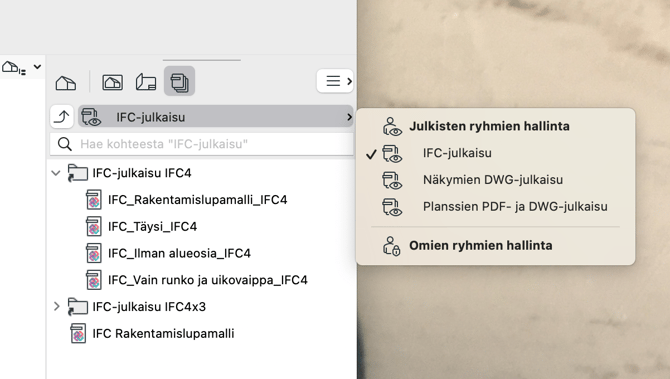Click the IFC_Ilman alueosia_IFC4 file icon
Viewport: 670px width, 379px height.
click(94, 253)
